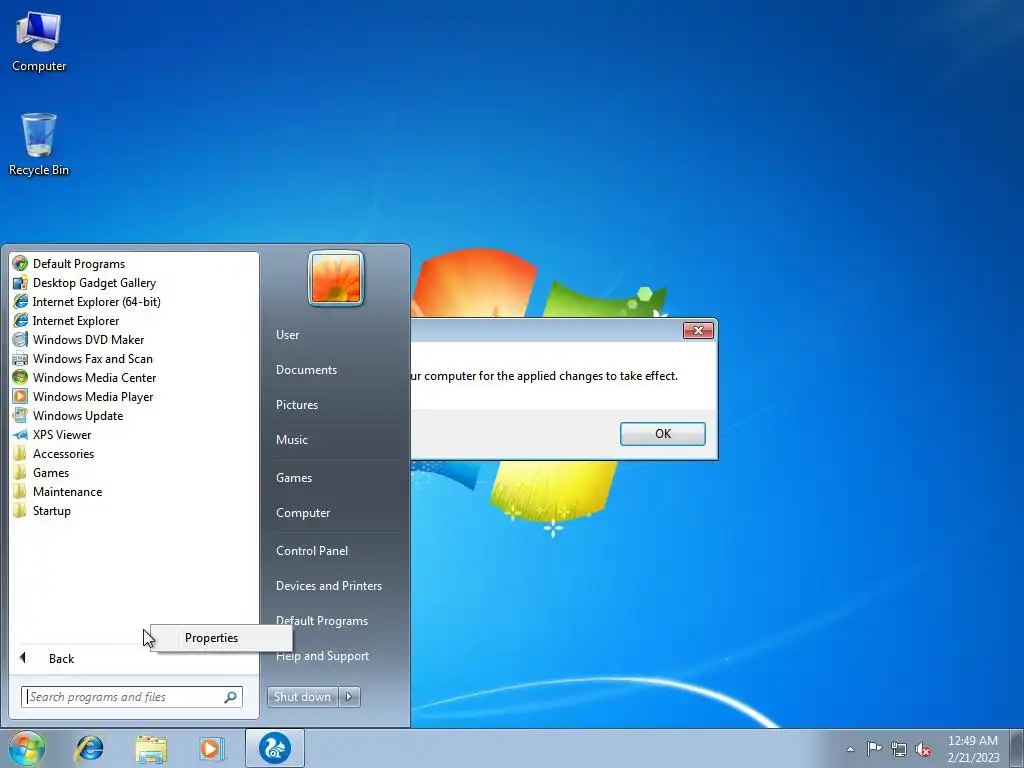Open the Recycle Bin desktop icon
The width and height of the screenshot is (1024, 768).
click(x=39, y=145)
